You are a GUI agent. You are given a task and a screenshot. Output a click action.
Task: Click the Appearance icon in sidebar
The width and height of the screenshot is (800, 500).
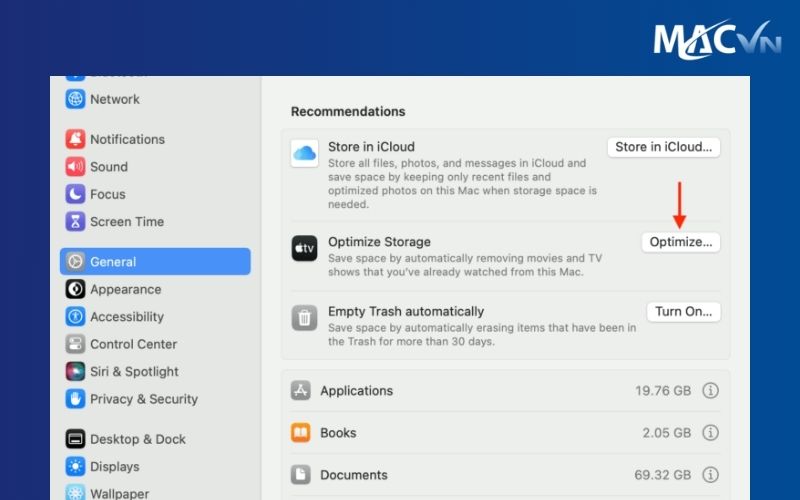tap(75, 289)
